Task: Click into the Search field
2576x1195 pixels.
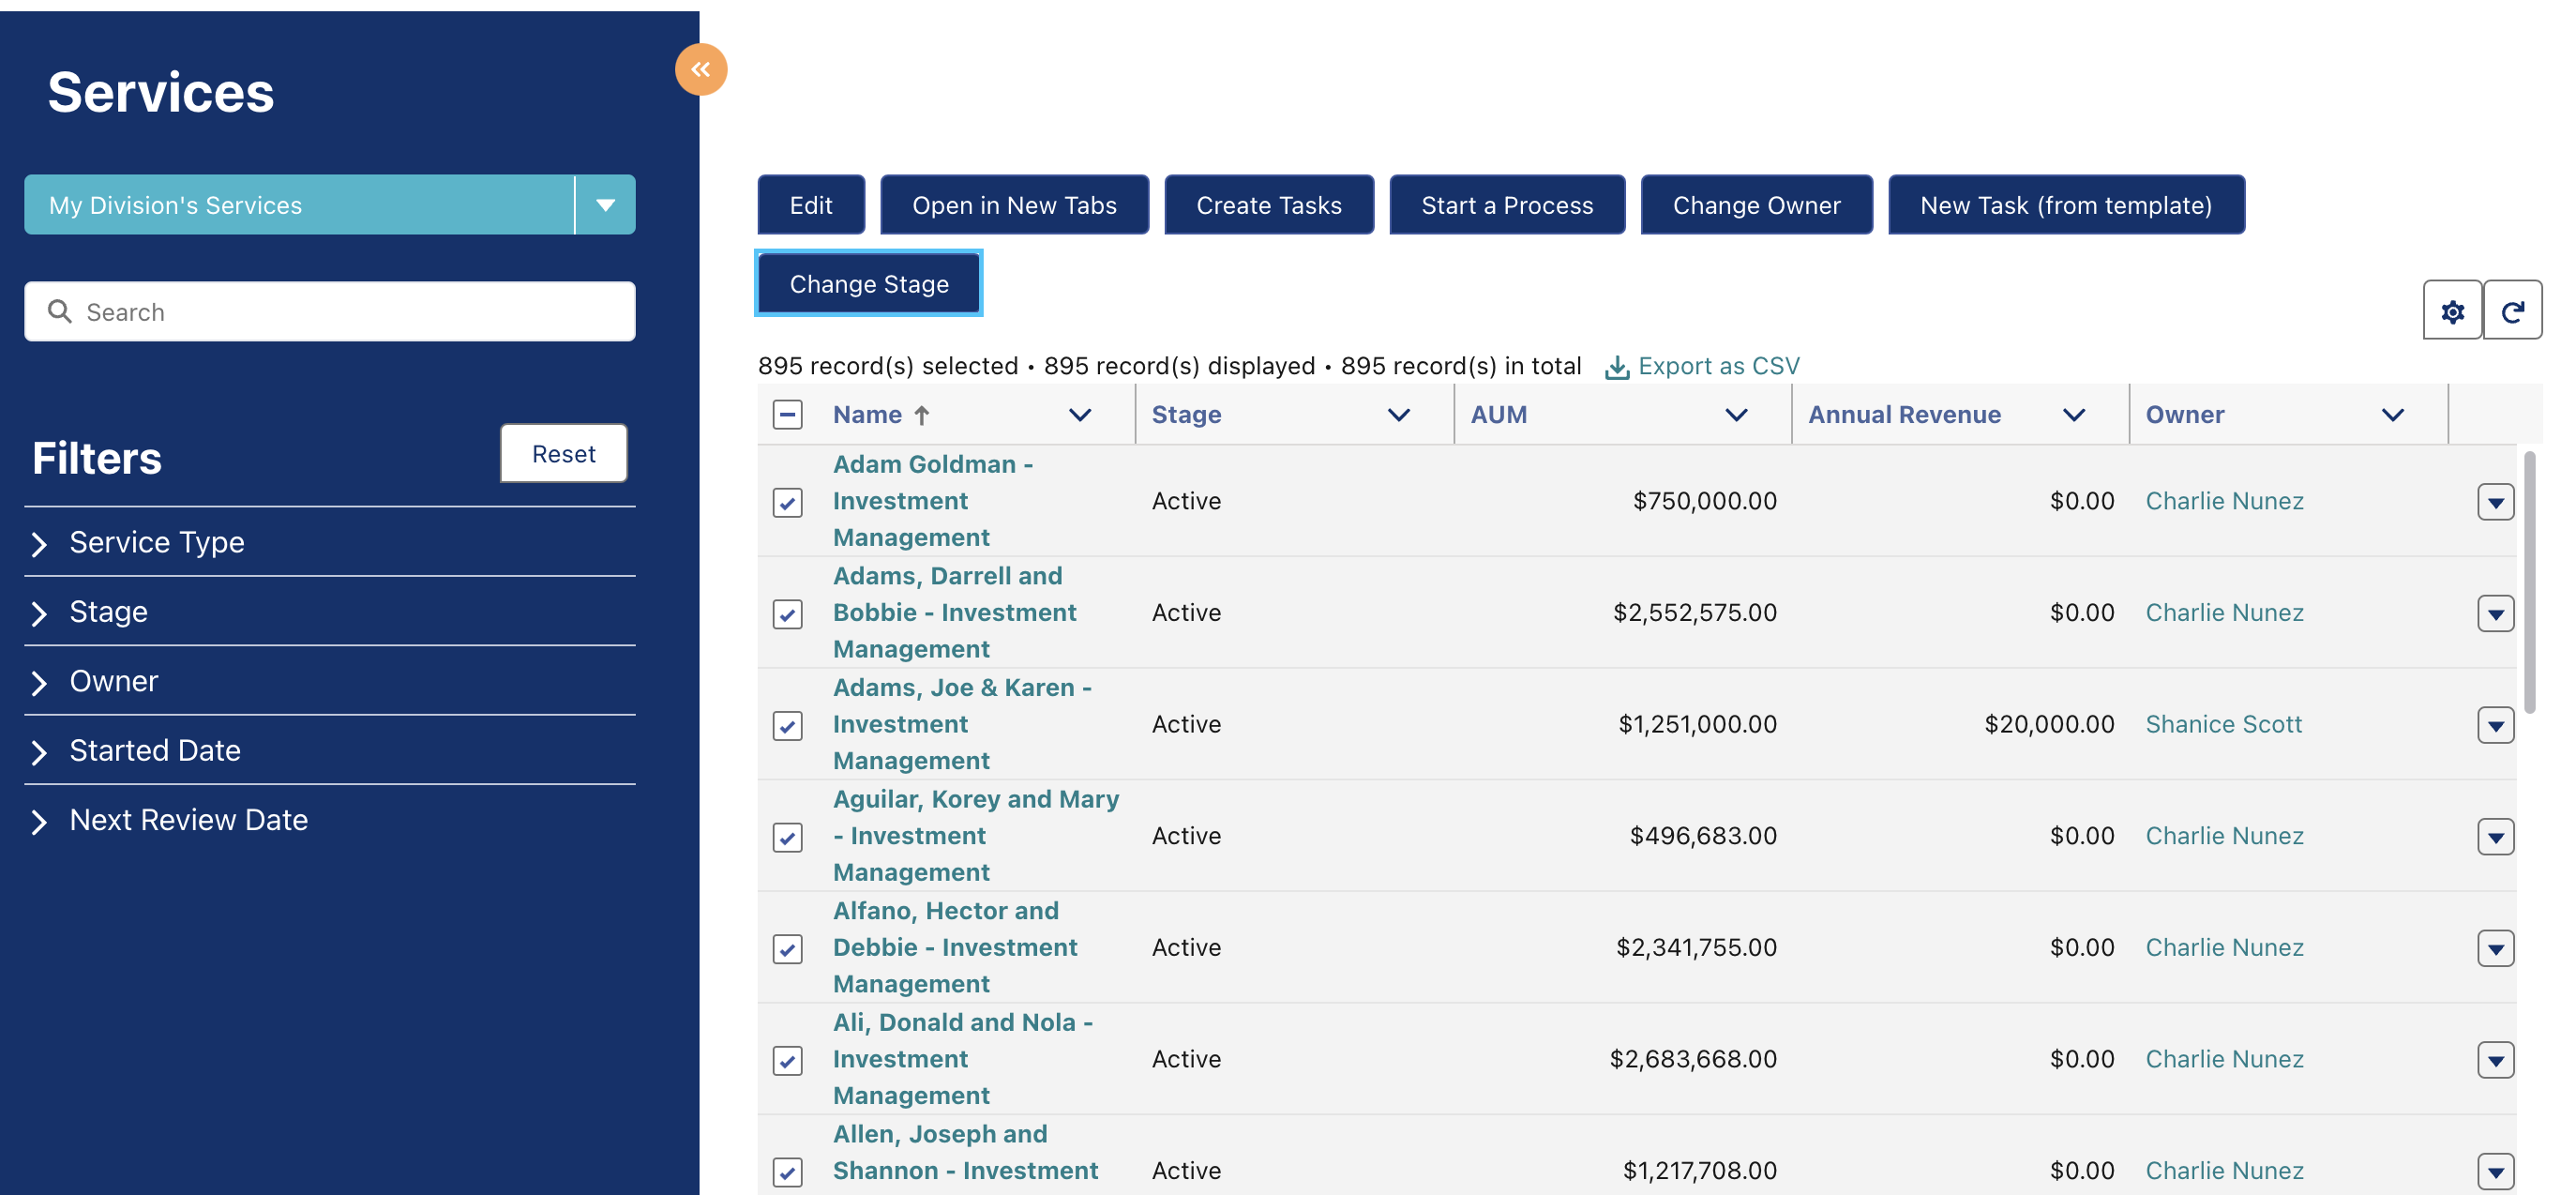Action: coord(330,312)
